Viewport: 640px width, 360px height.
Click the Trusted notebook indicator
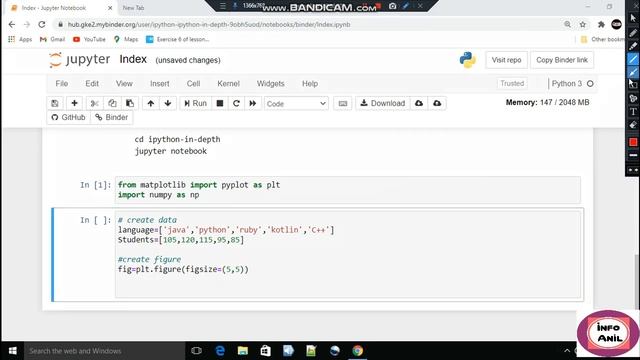[512, 83]
